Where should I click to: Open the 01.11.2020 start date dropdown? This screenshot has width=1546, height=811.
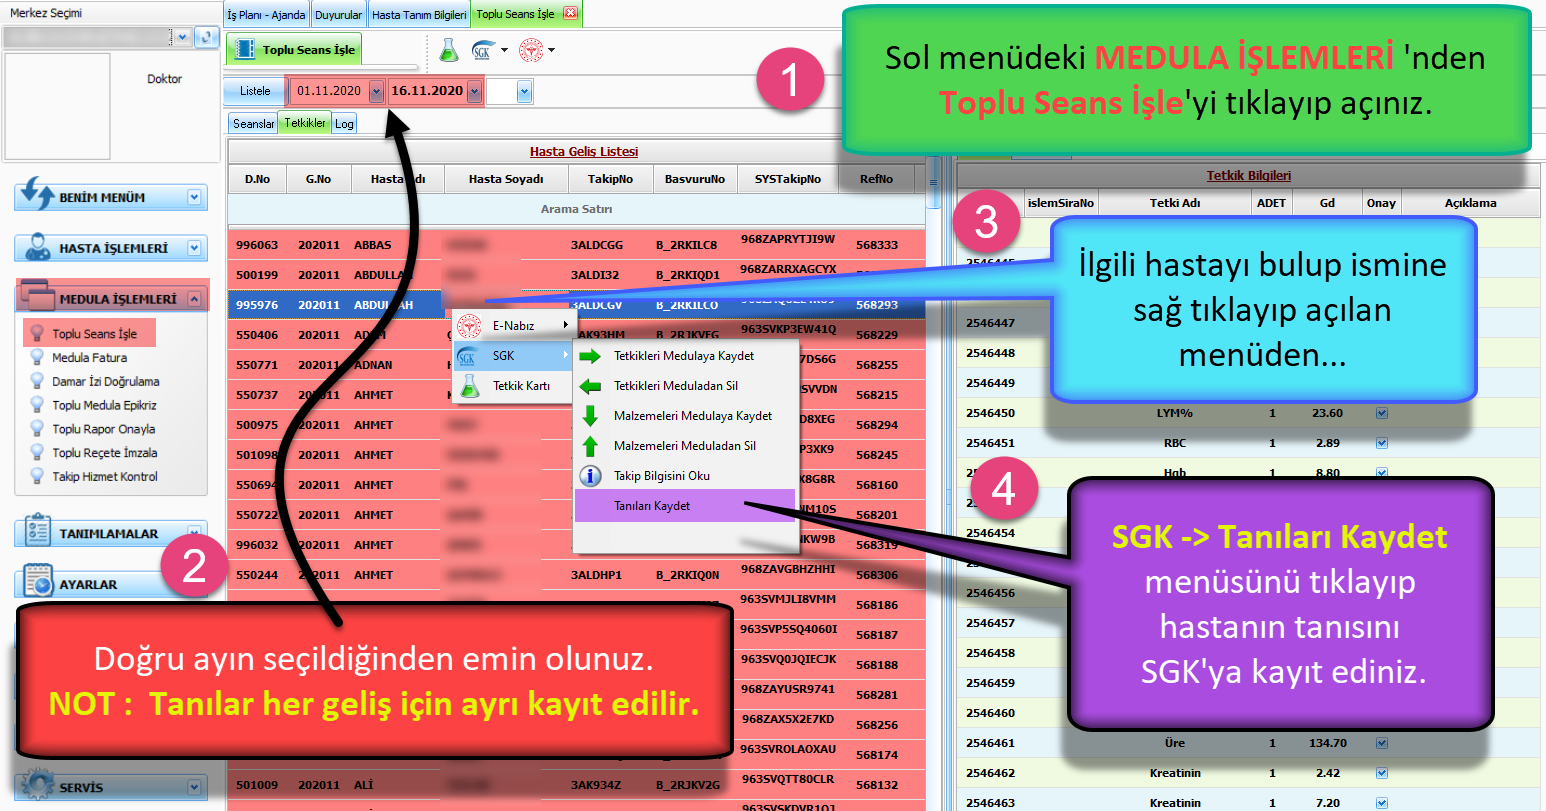[x=376, y=92]
